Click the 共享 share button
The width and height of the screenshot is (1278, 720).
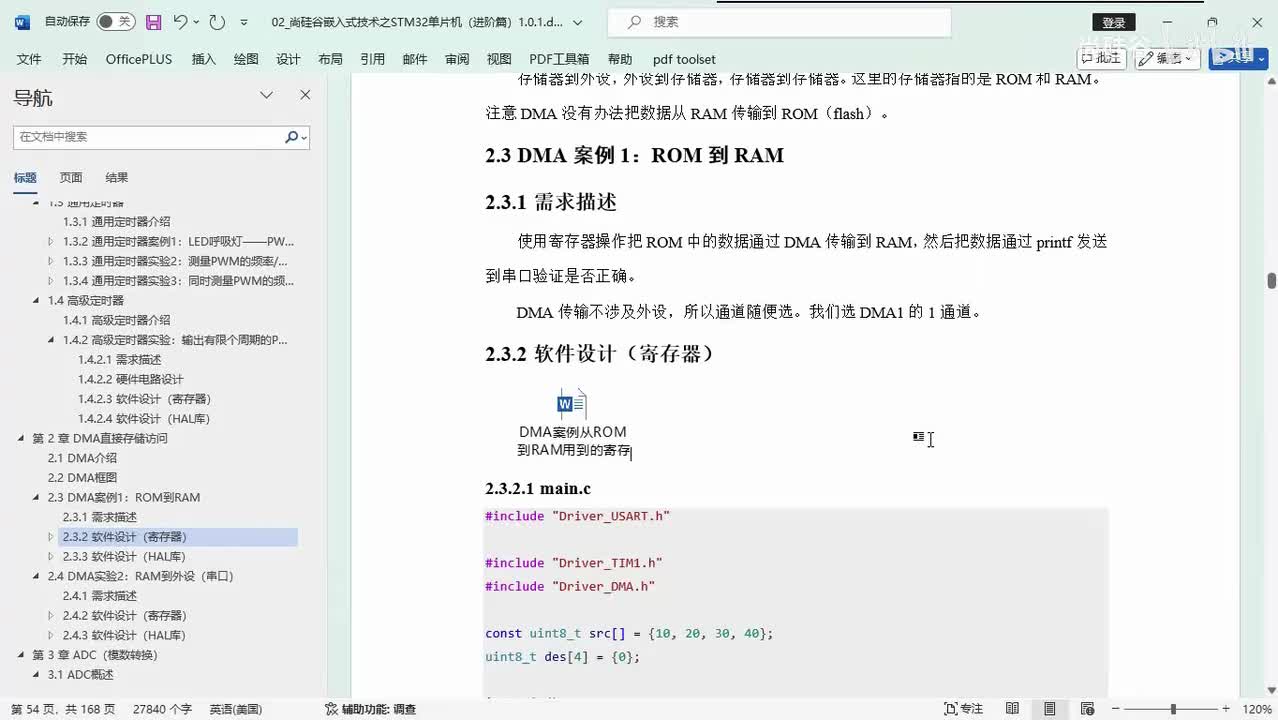point(1238,58)
